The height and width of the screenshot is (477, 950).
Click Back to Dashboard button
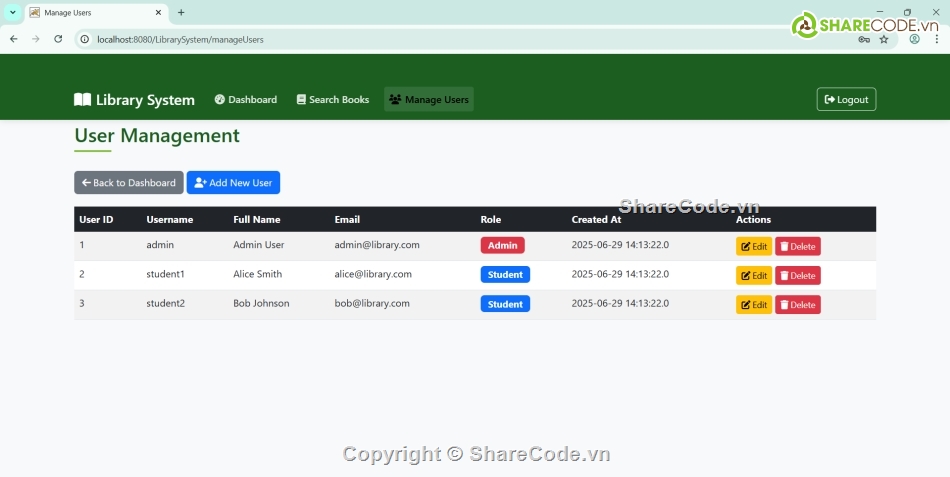128,183
